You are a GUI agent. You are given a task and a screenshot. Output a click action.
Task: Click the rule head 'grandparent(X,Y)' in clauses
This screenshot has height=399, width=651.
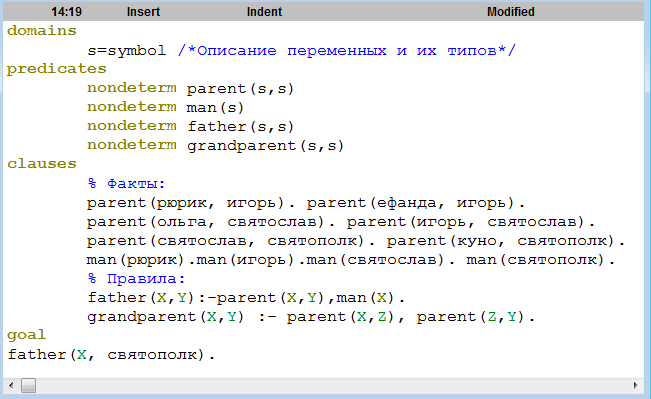[166, 317]
